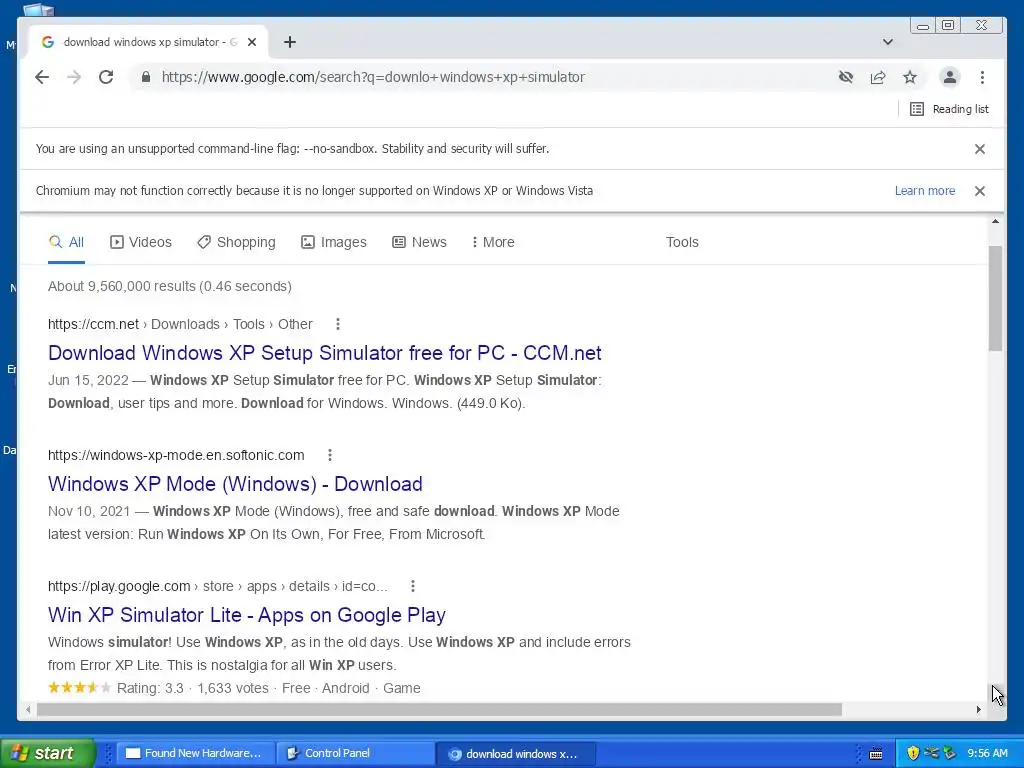
Task: Dismiss the no-sandbox warning bar
Action: (x=980, y=149)
